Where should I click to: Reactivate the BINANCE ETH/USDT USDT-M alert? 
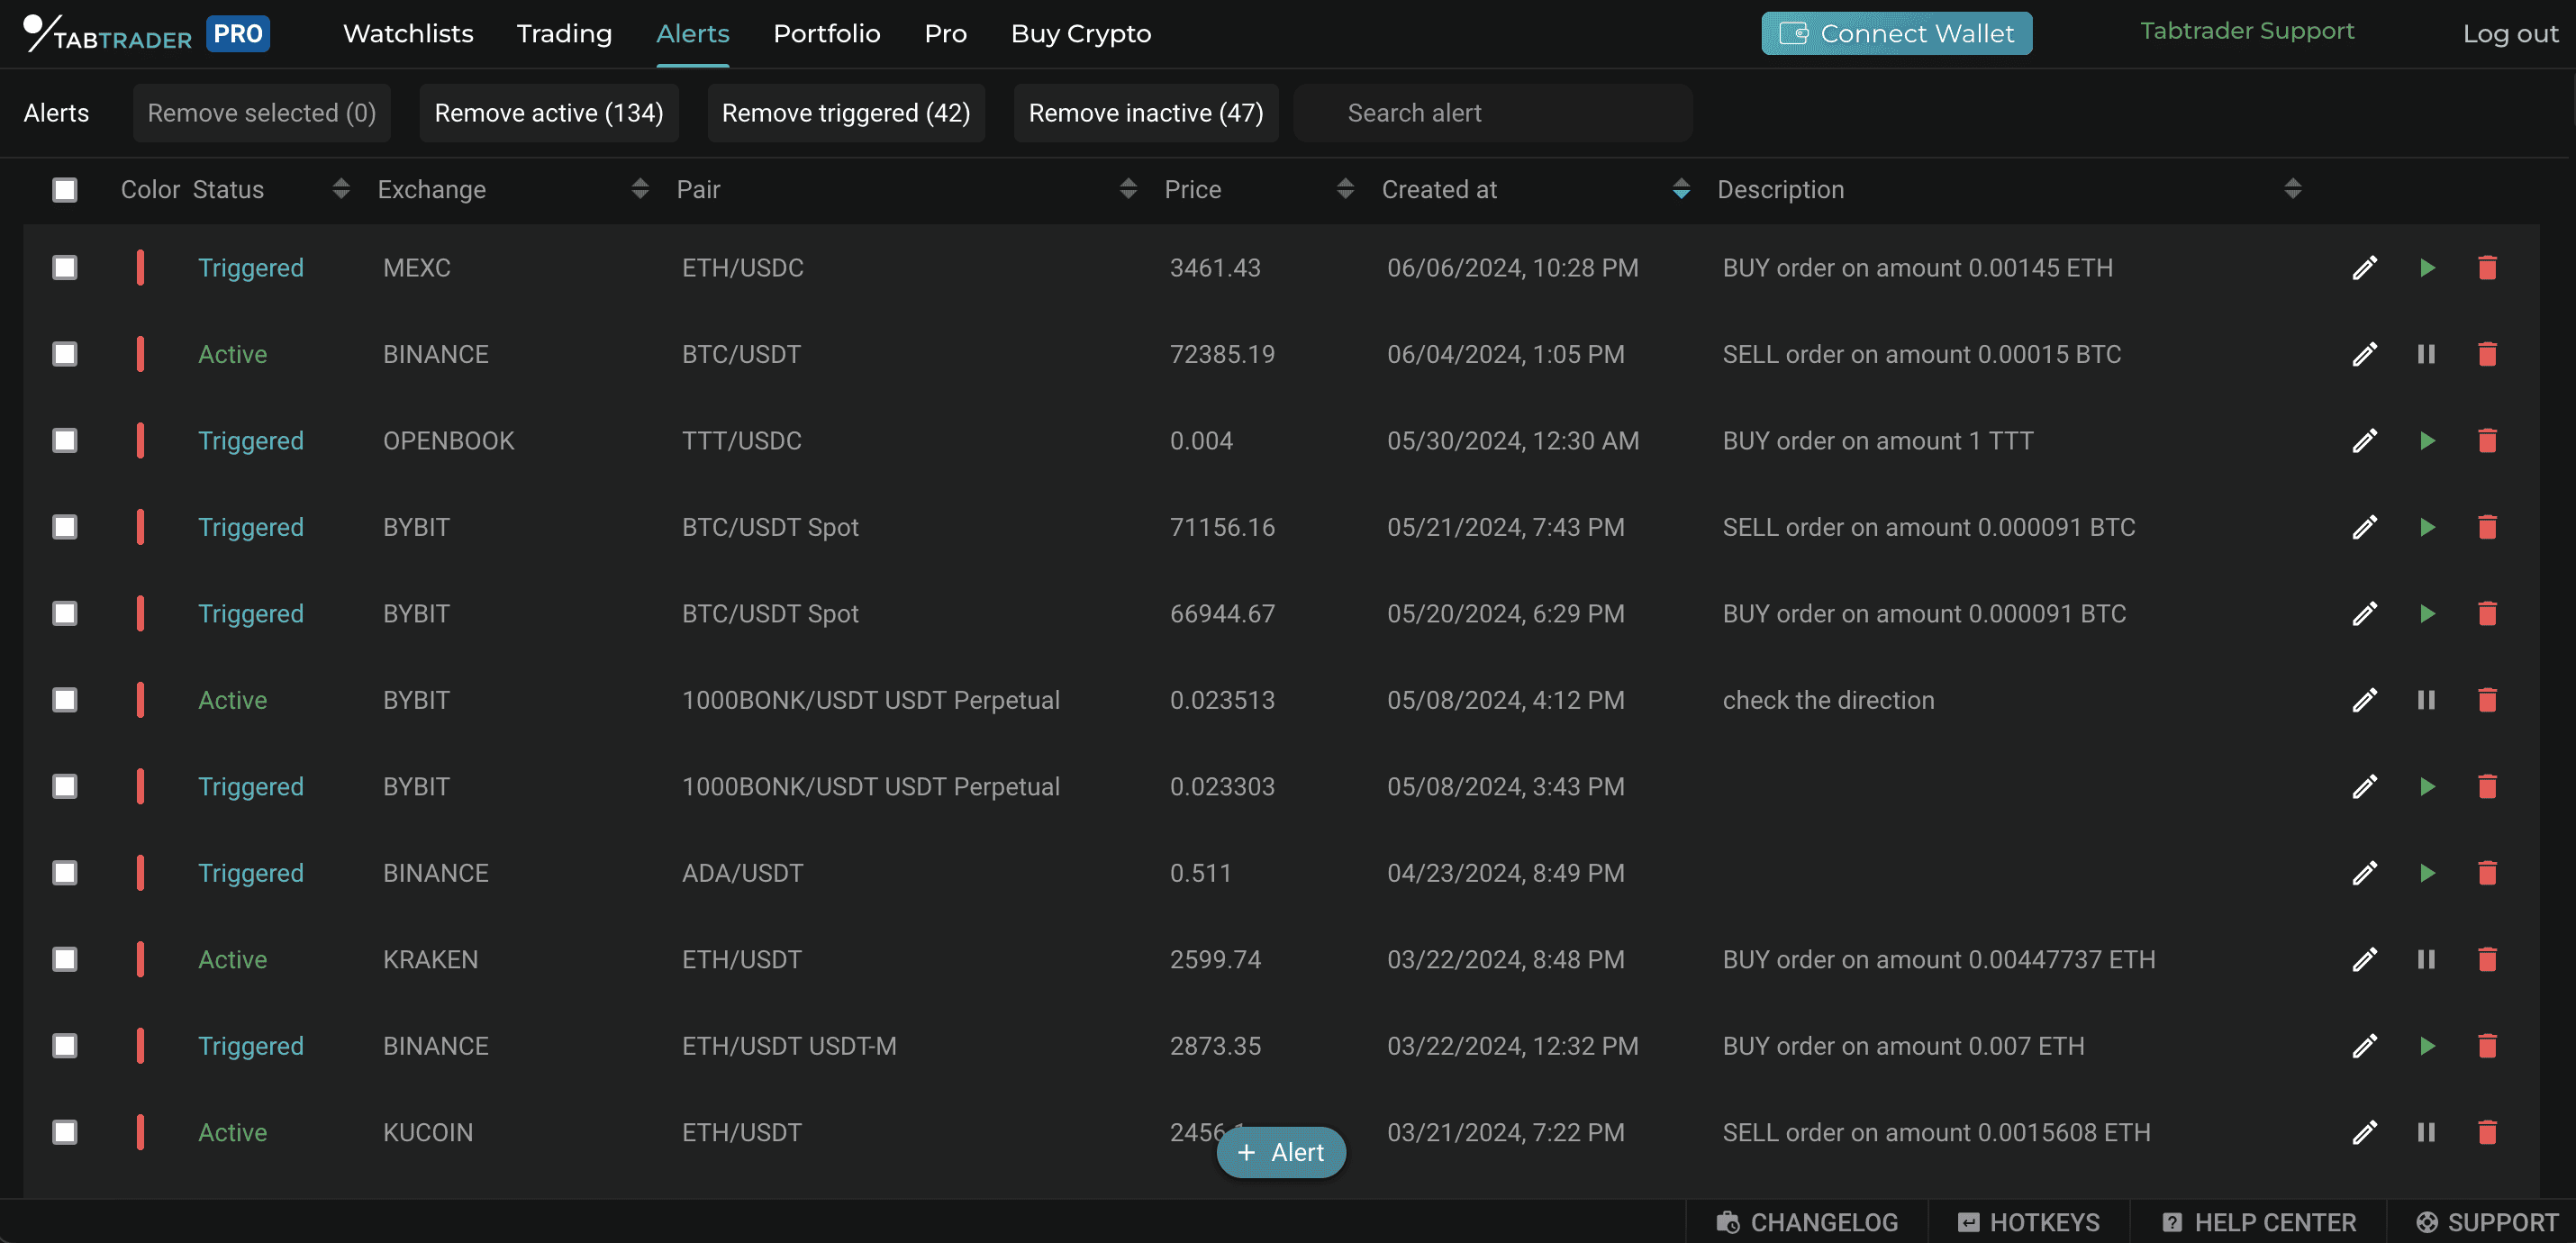(x=2426, y=1046)
